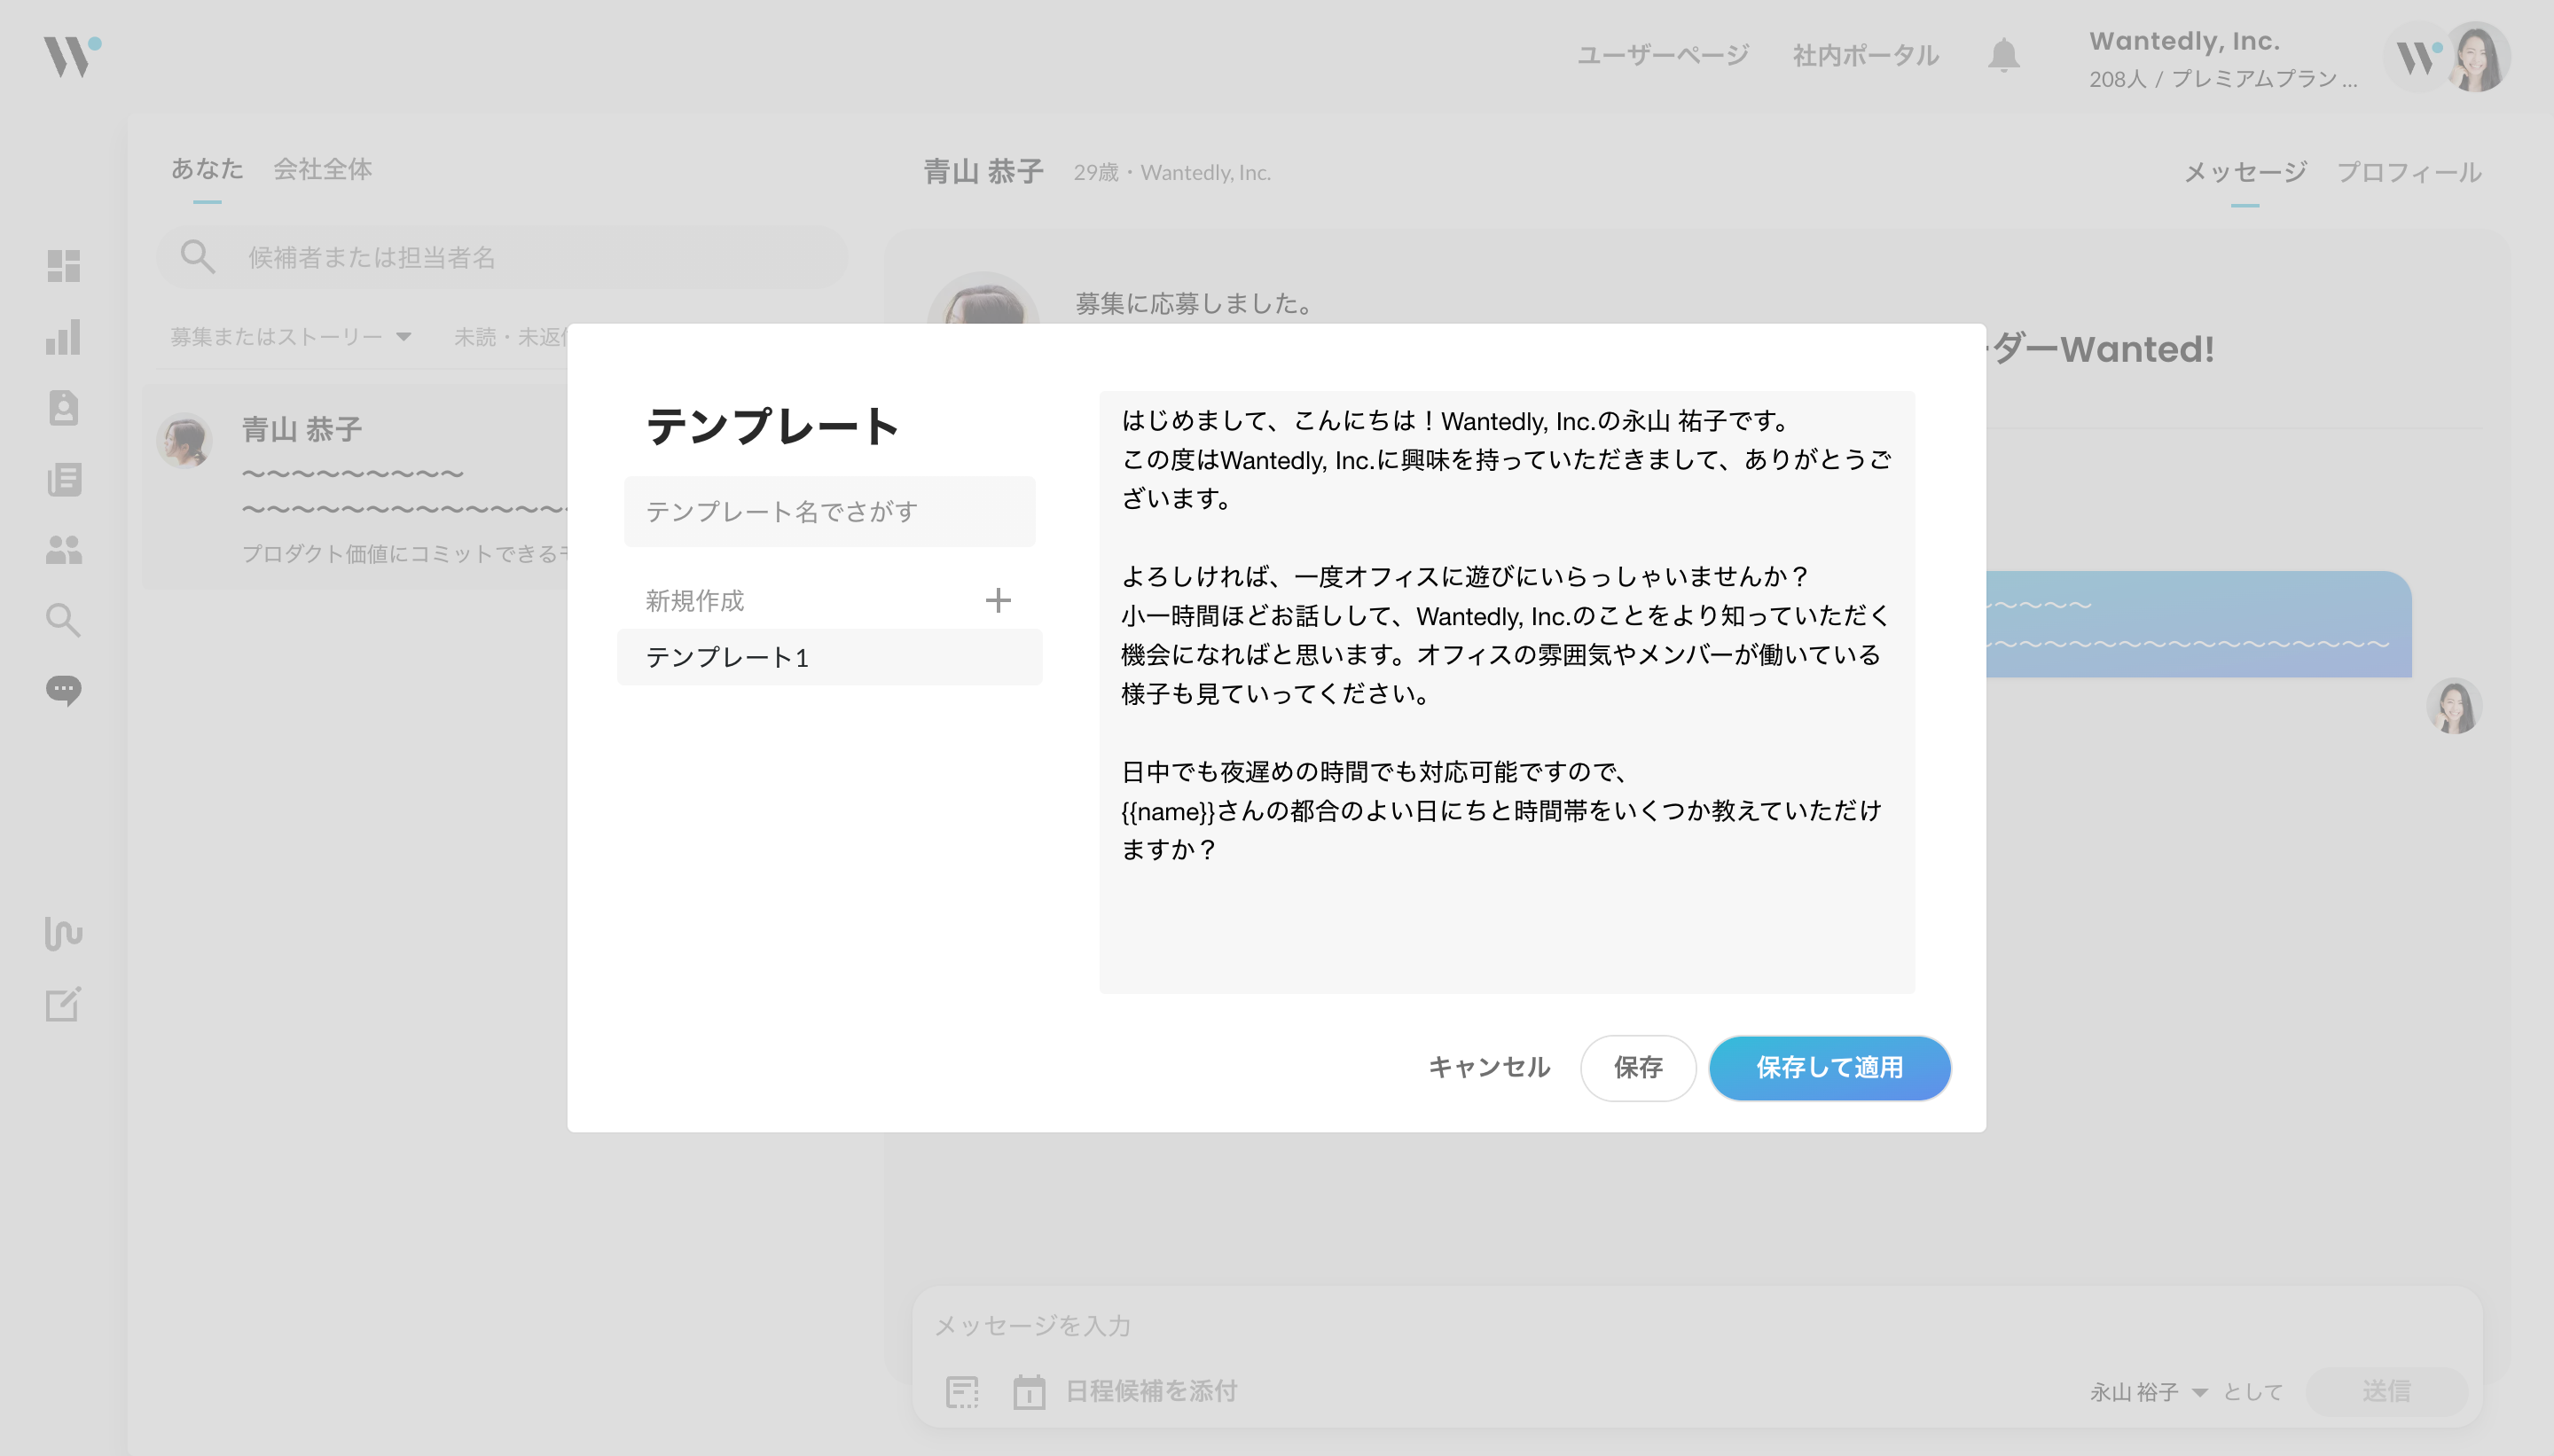Click the テンプレート dialog heading
Image resolution: width=2554 pixels, height=1456 pixels.
773,426
